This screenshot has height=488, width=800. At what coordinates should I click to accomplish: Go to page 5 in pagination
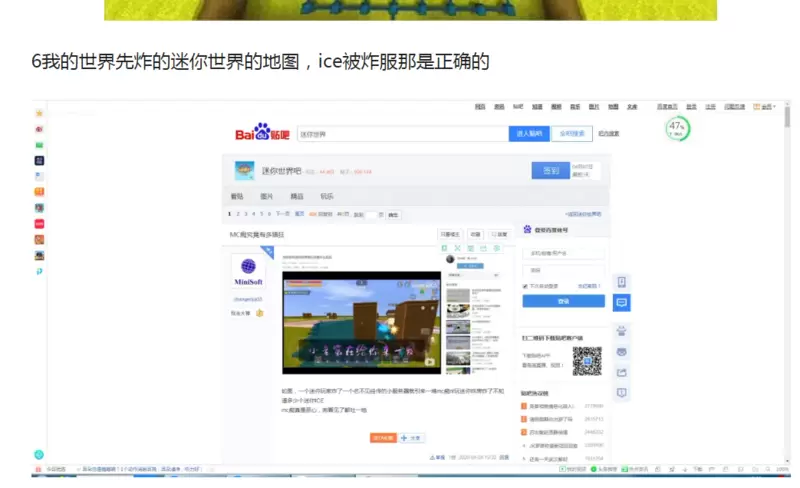click(x=262, y=214)
